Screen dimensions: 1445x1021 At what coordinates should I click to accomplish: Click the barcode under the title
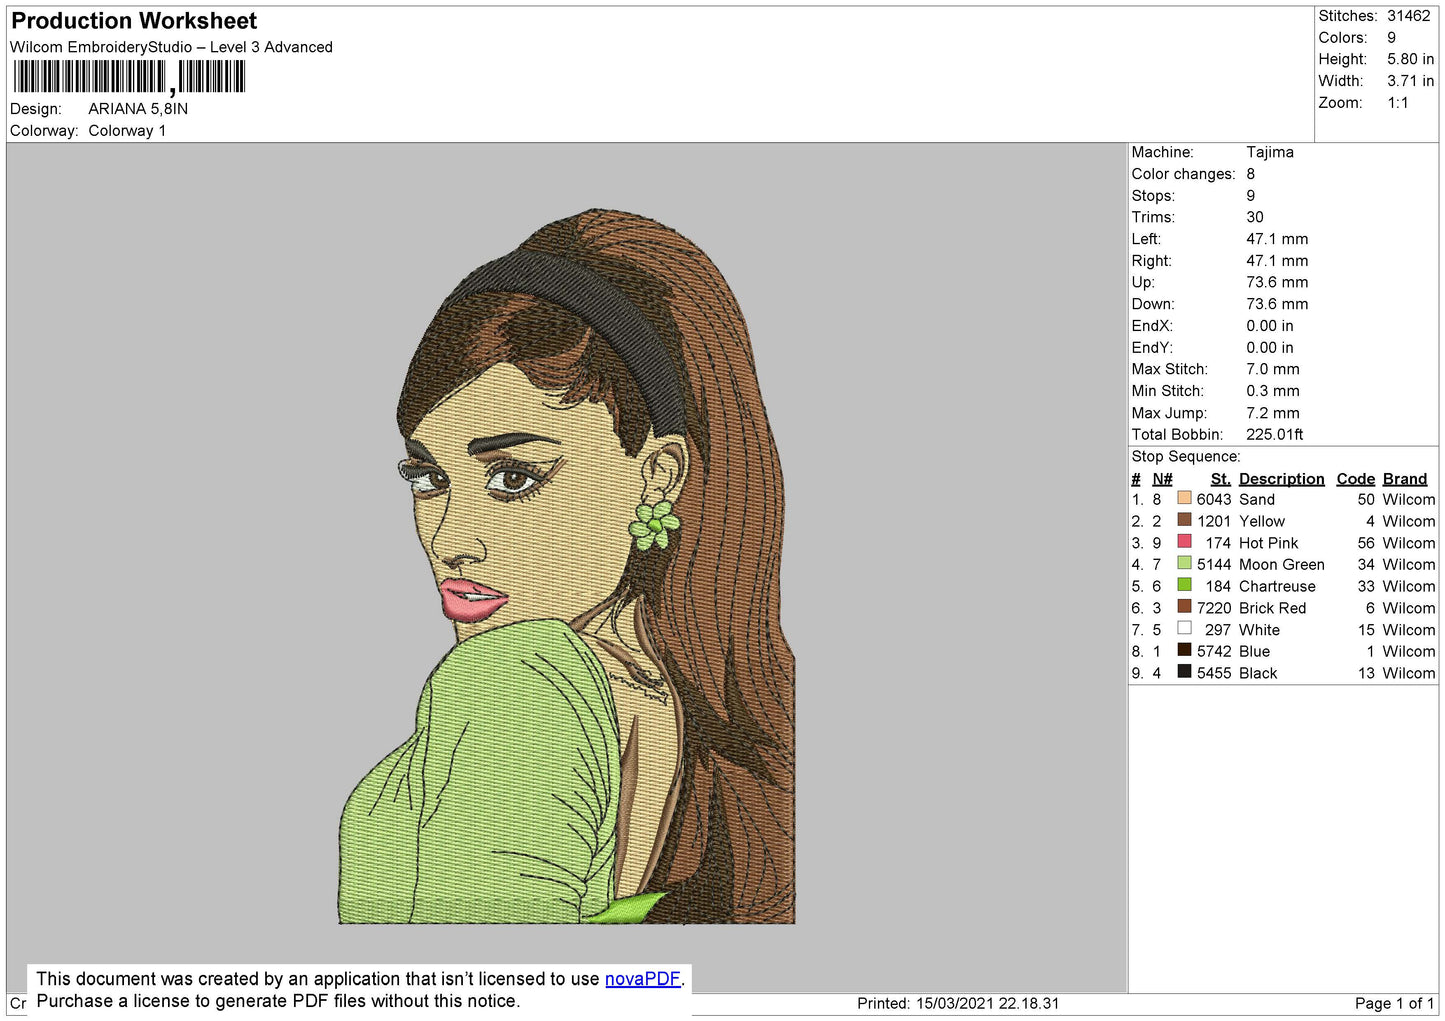point(129,77)
